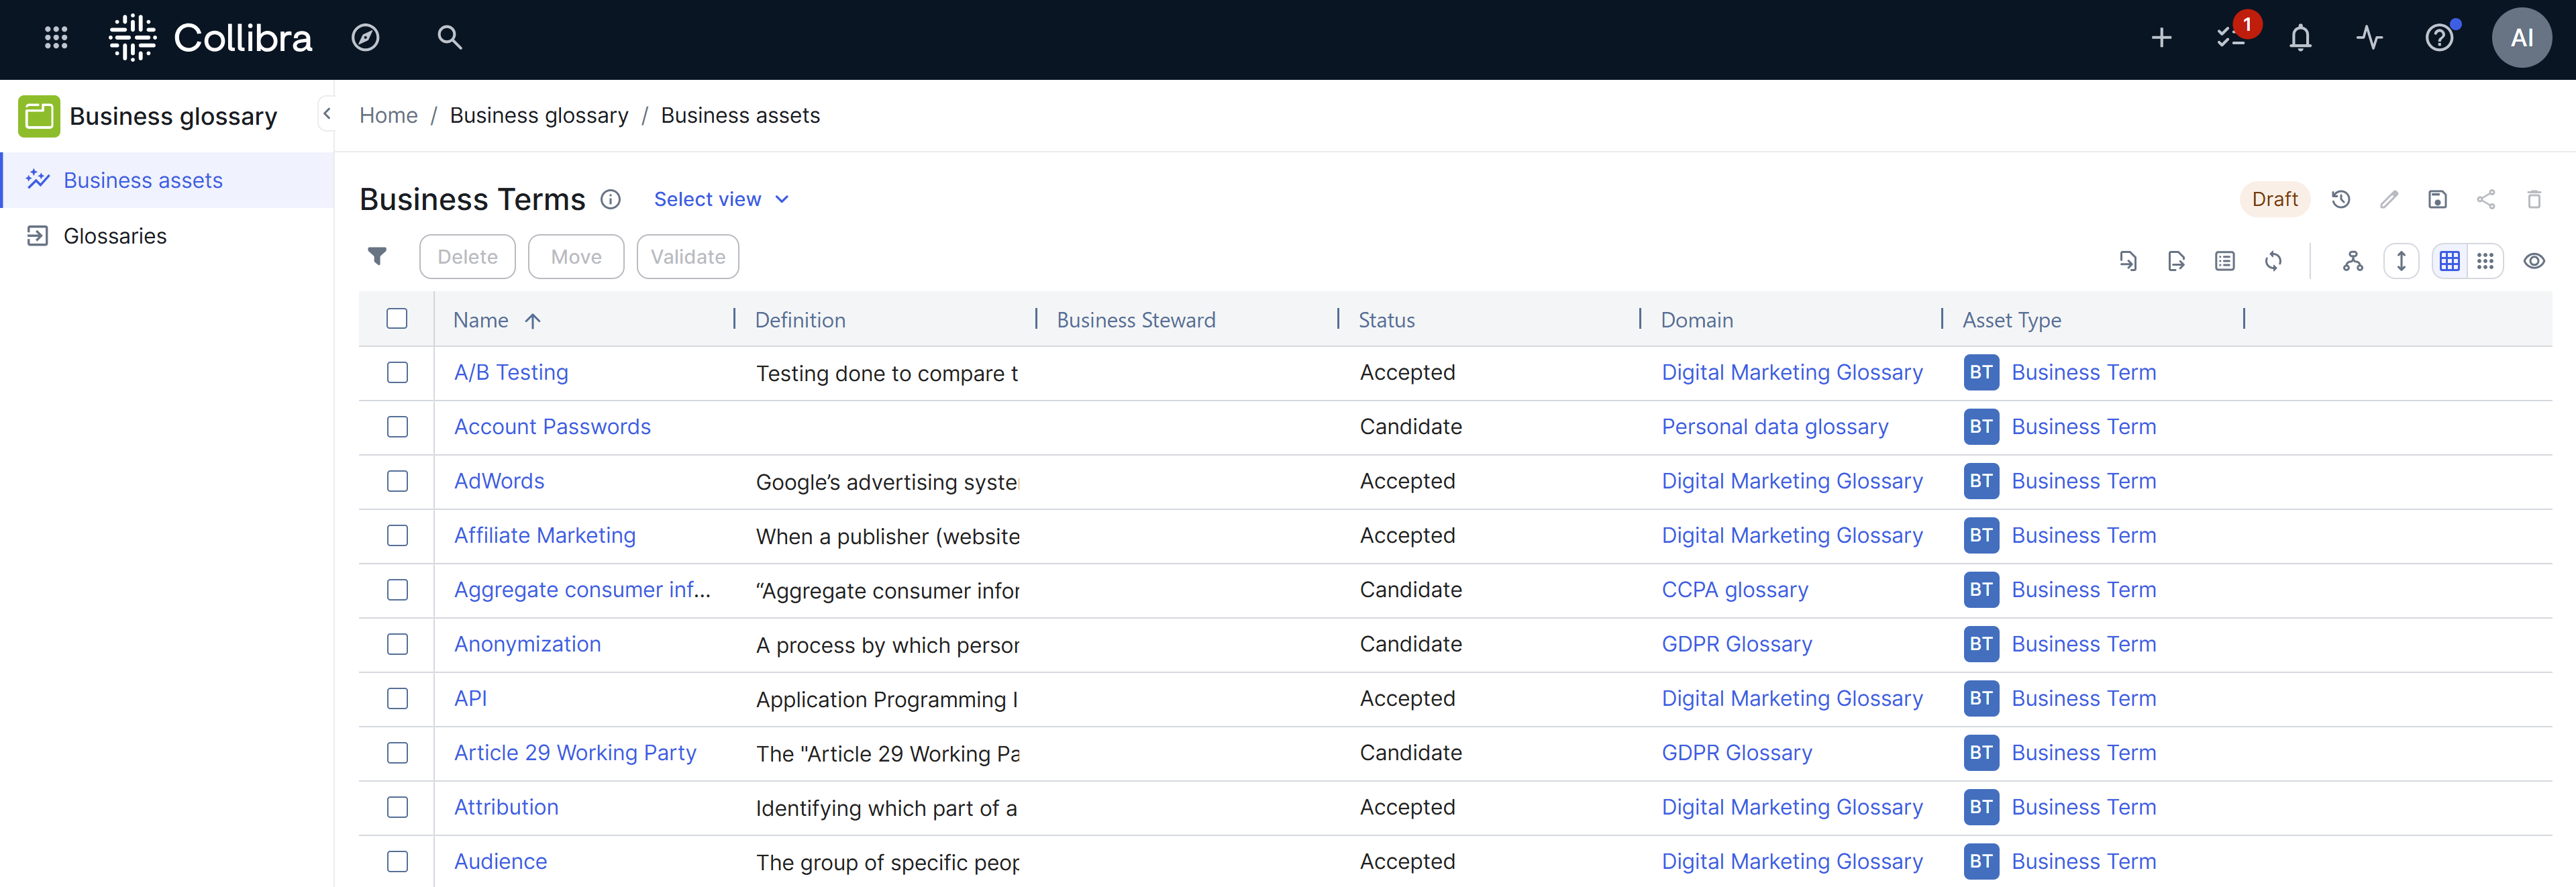Click the plus create icon
This screenshot has width=2576, height=887.
2161,38
